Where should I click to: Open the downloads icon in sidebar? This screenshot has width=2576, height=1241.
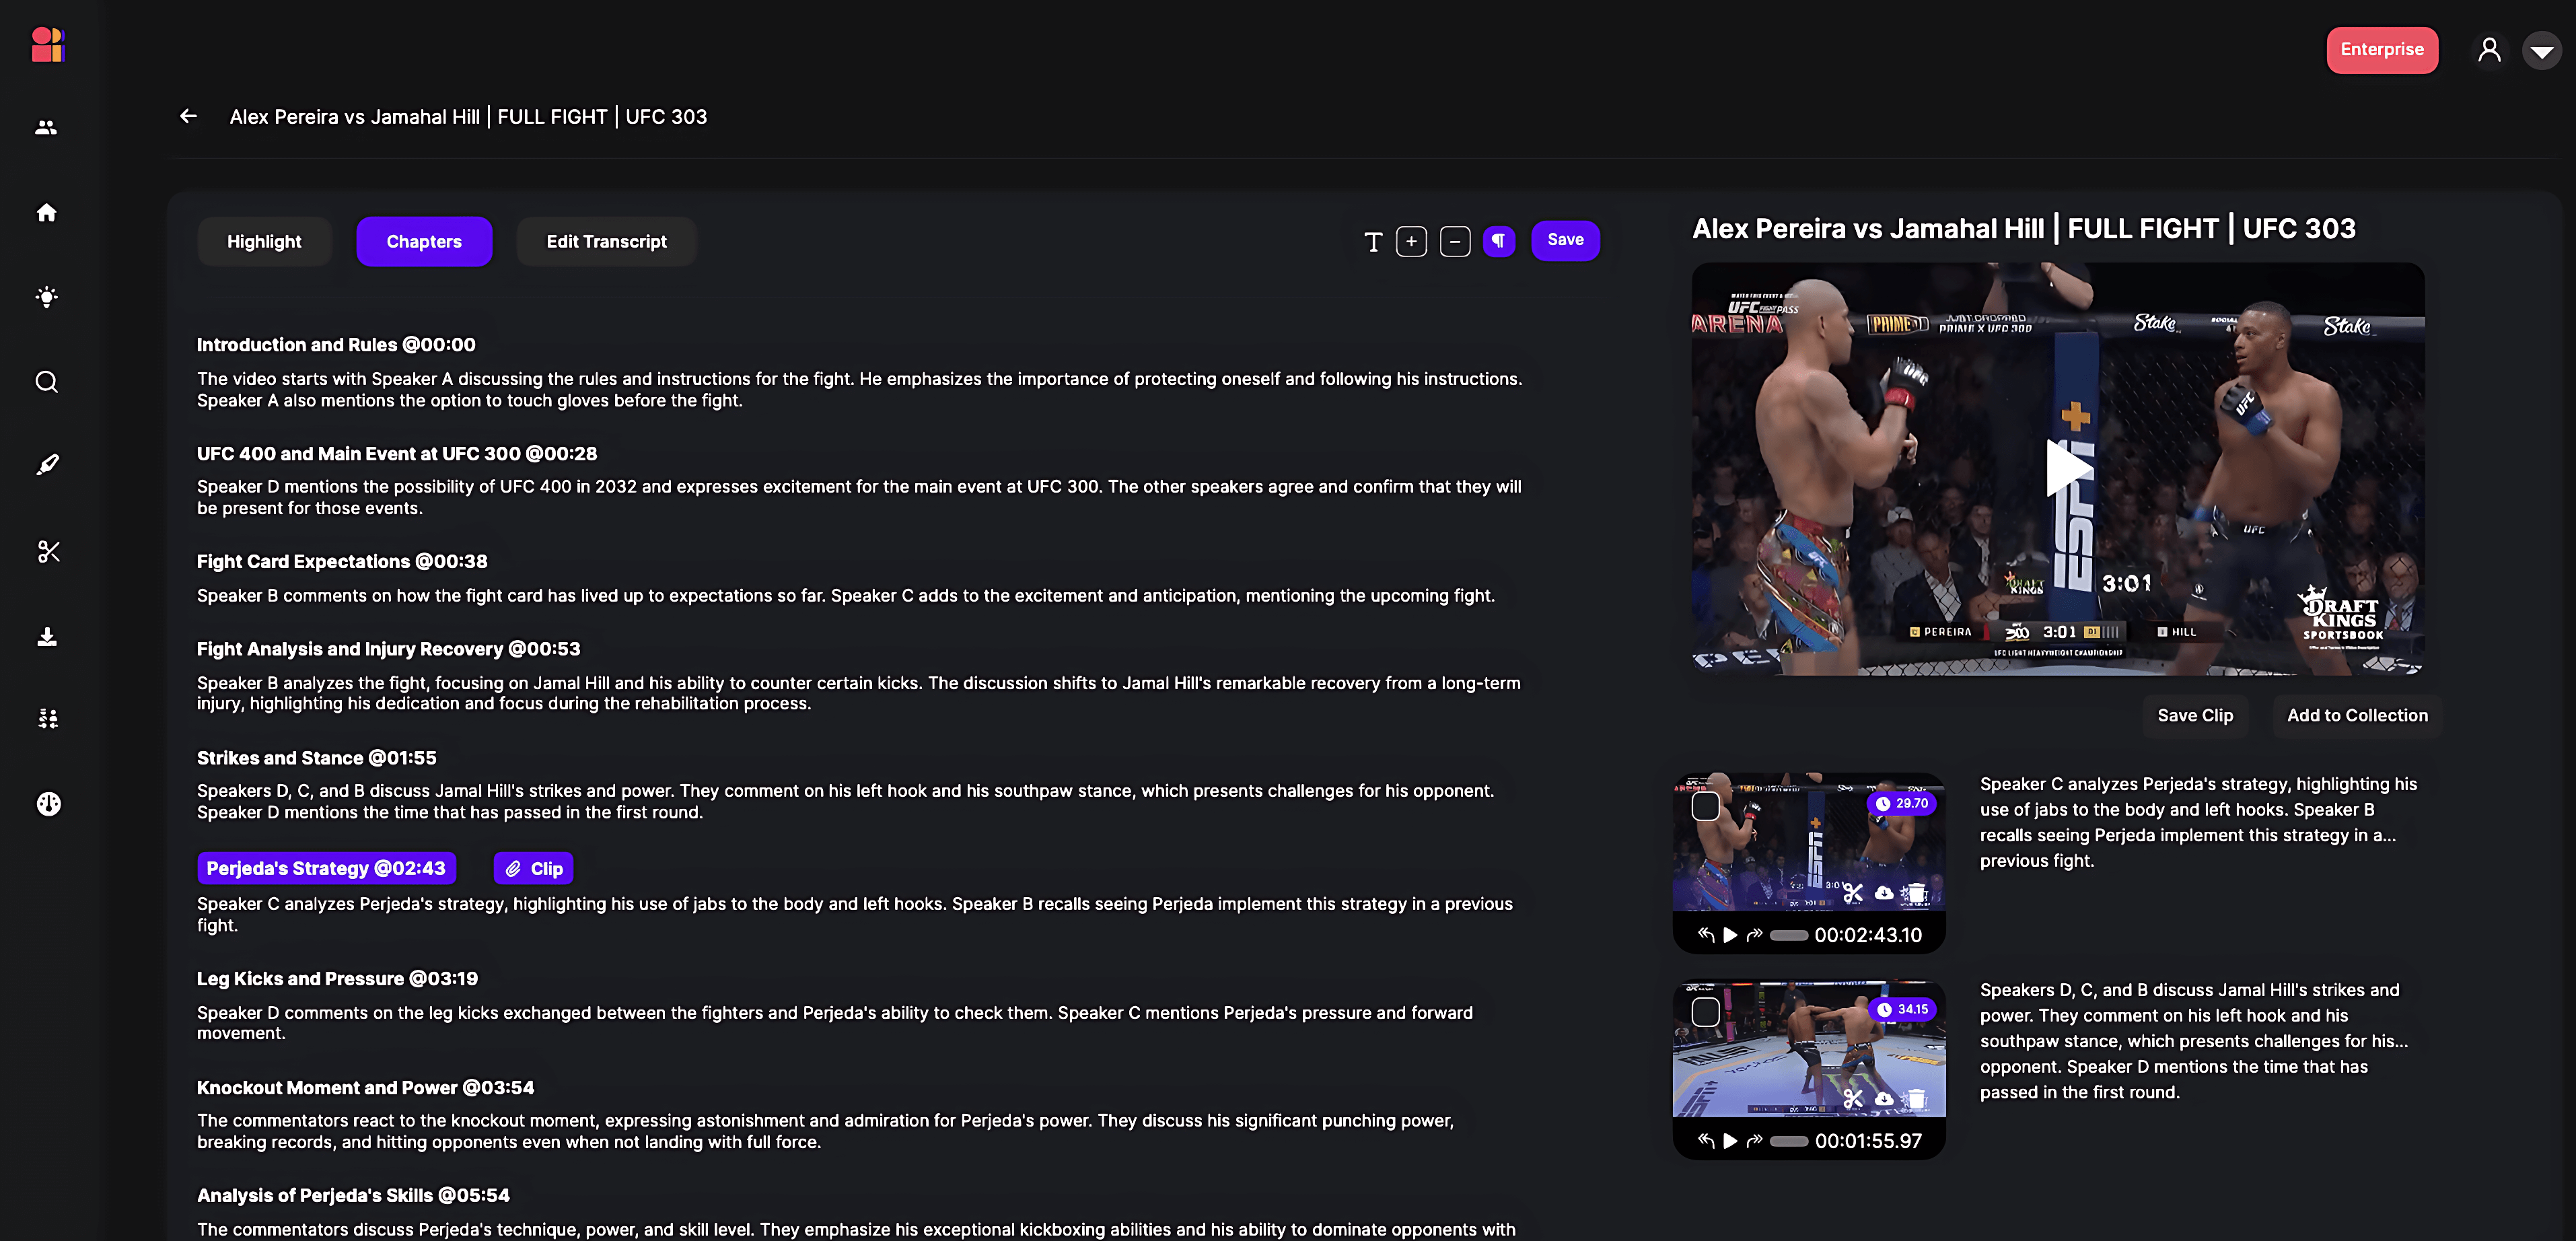point(46,637)
